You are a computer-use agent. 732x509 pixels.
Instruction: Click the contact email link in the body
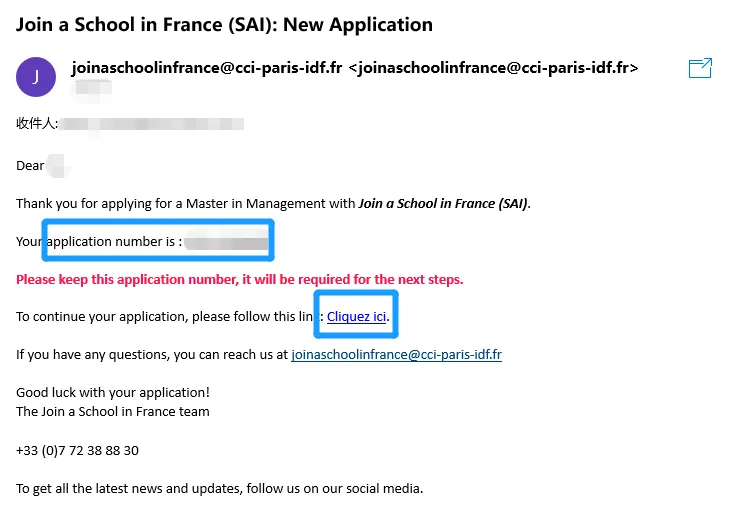pos(396,354)
